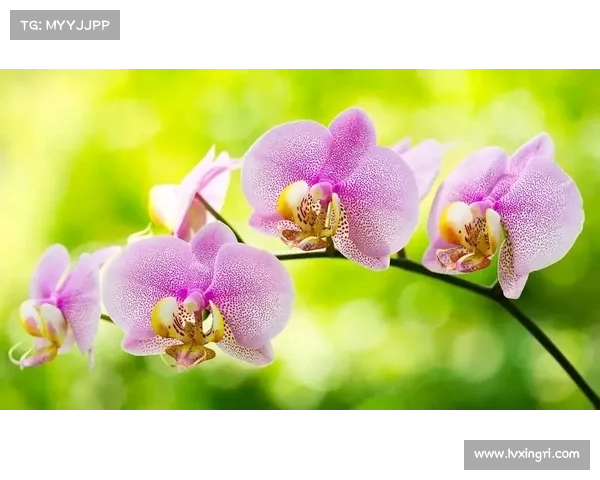Select the large front-left orchid blossom
Image resolution: width=600 pixels, height=480 pixels.
point(197,297)
